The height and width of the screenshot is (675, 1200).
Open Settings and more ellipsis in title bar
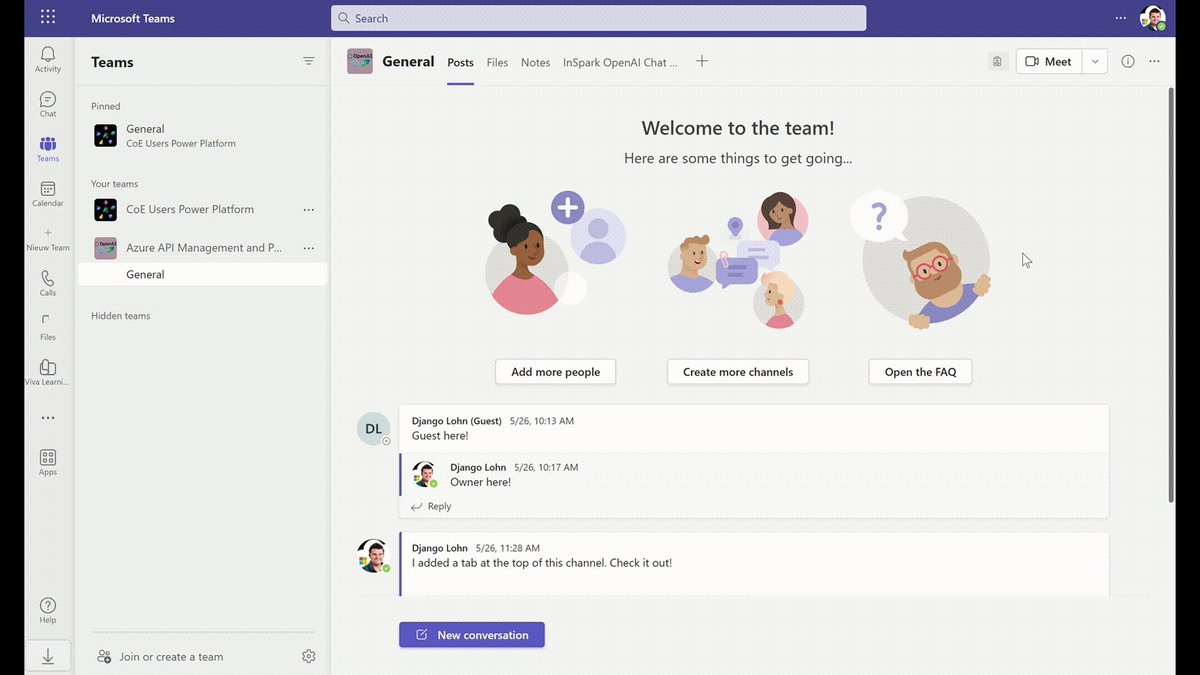pos(1120,18)
